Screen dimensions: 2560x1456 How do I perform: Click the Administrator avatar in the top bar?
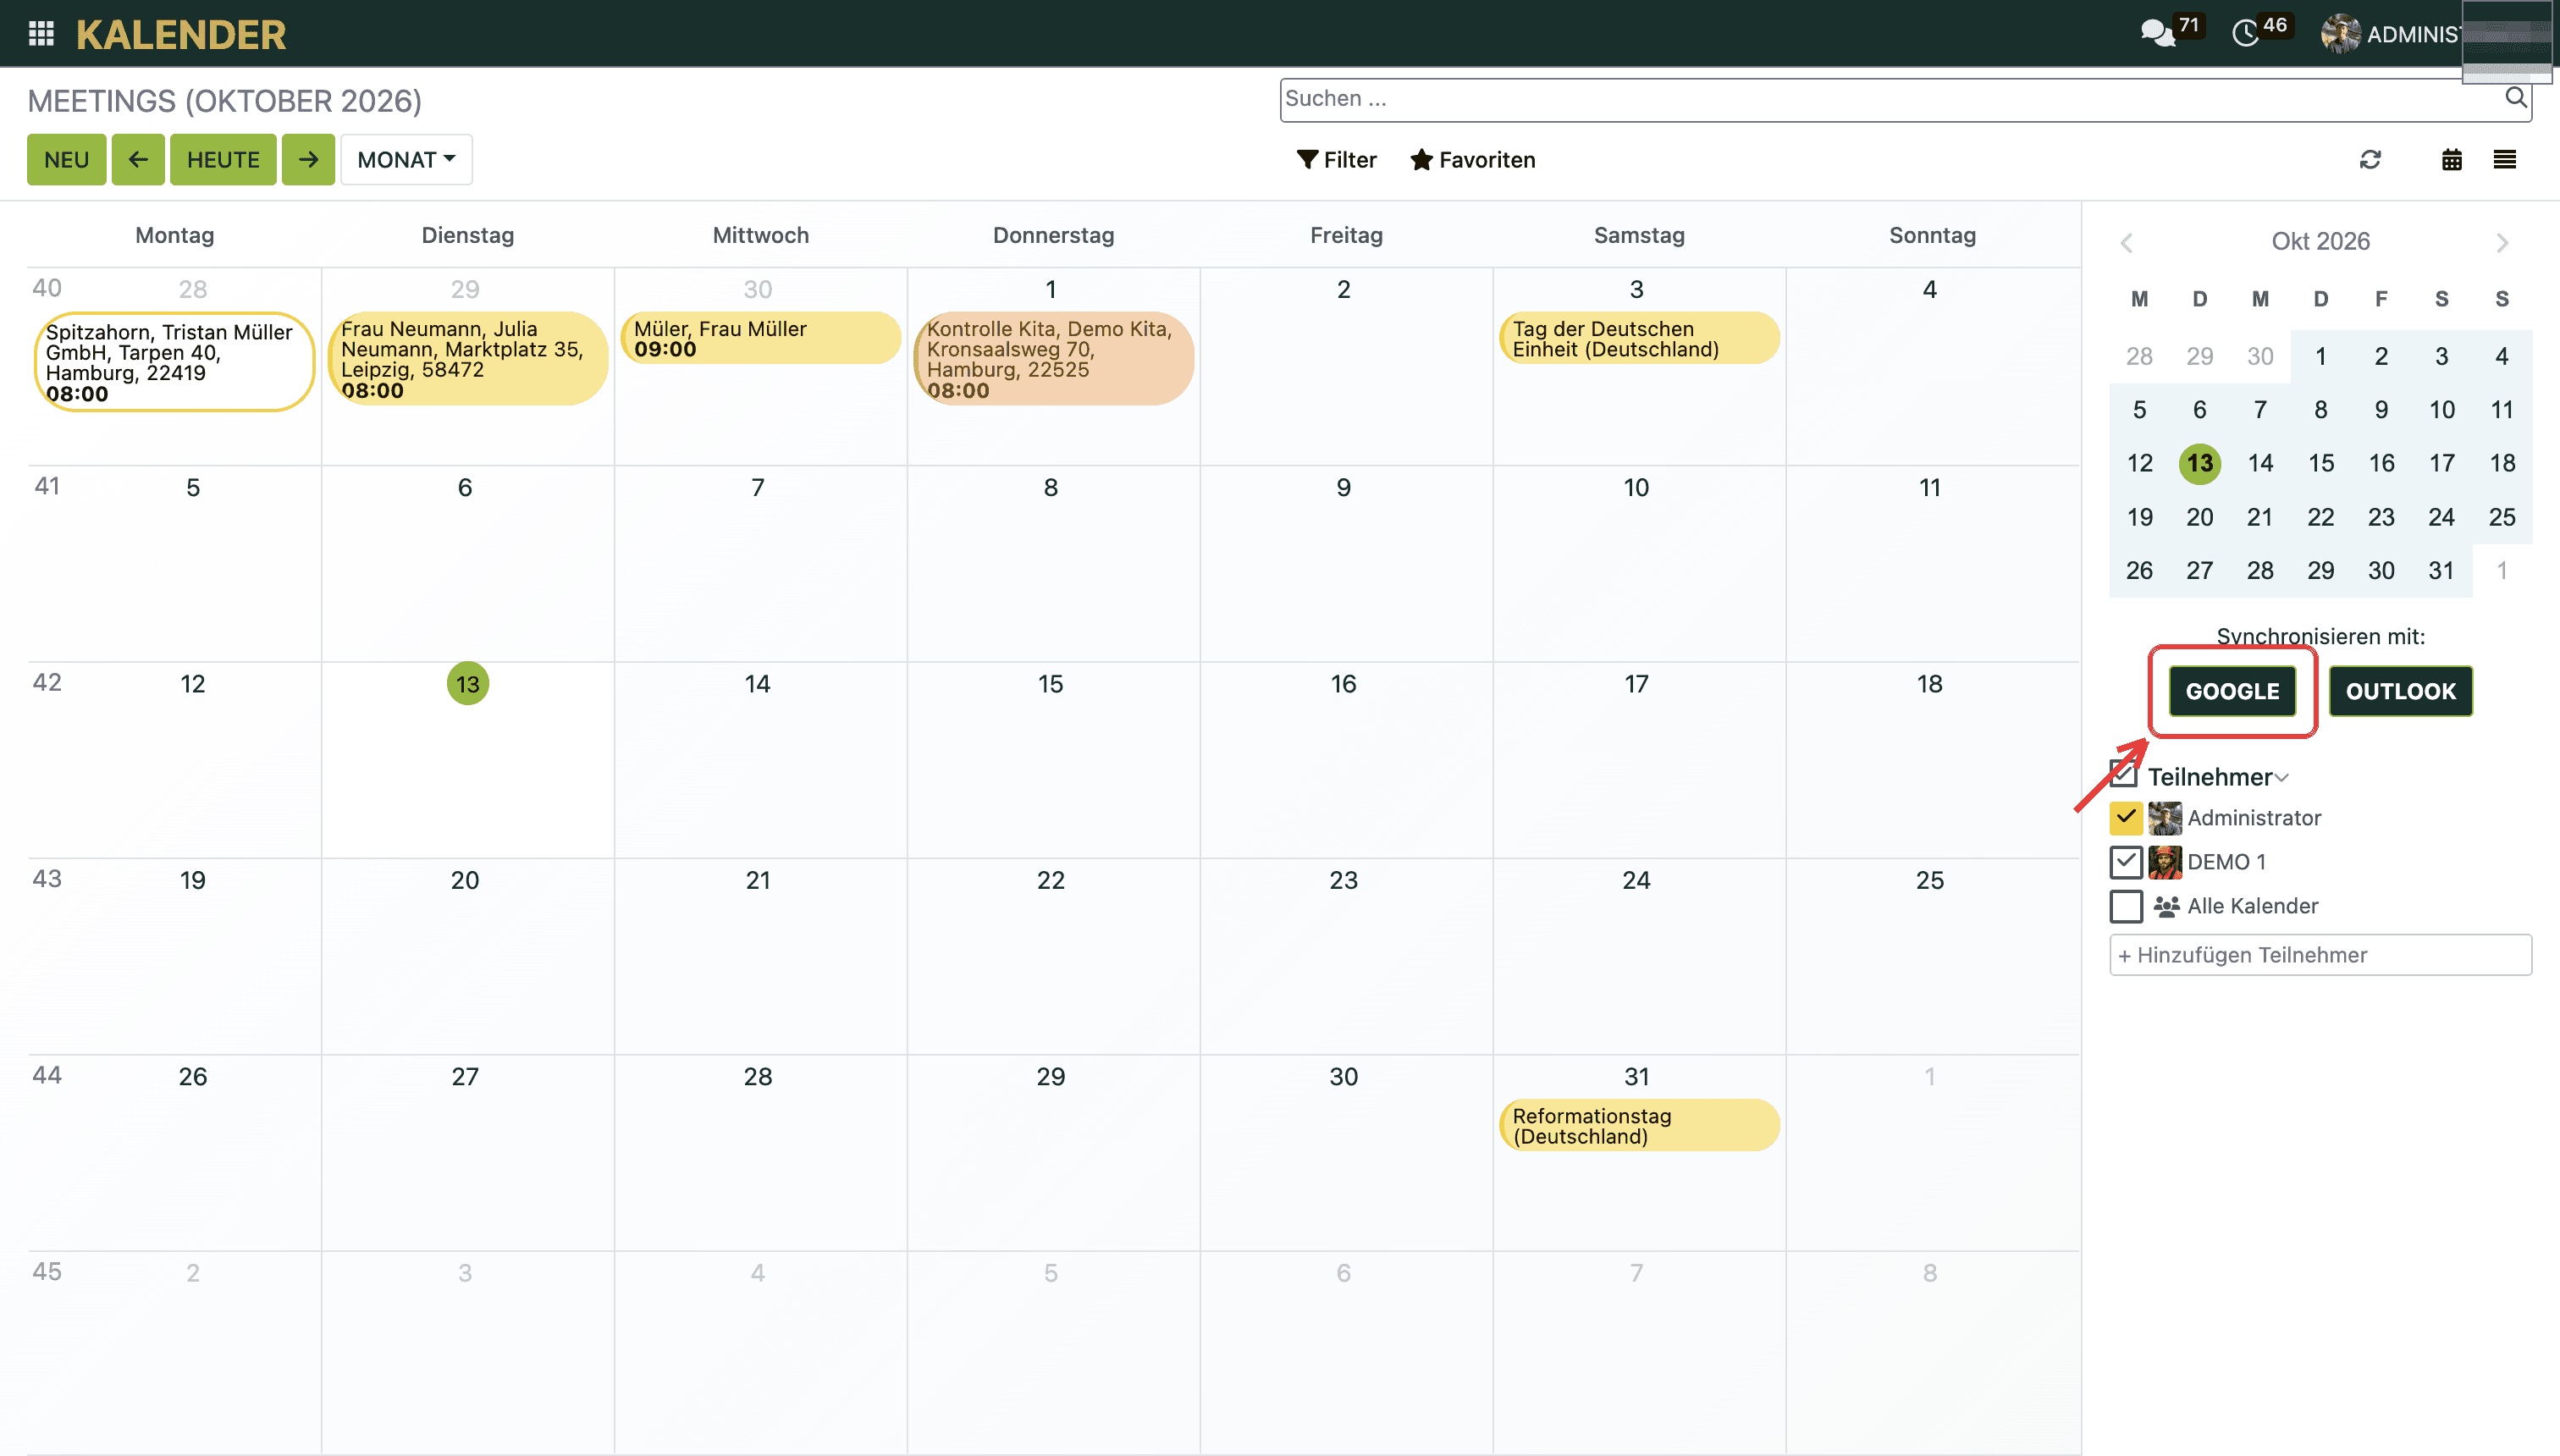[2340, 34]
